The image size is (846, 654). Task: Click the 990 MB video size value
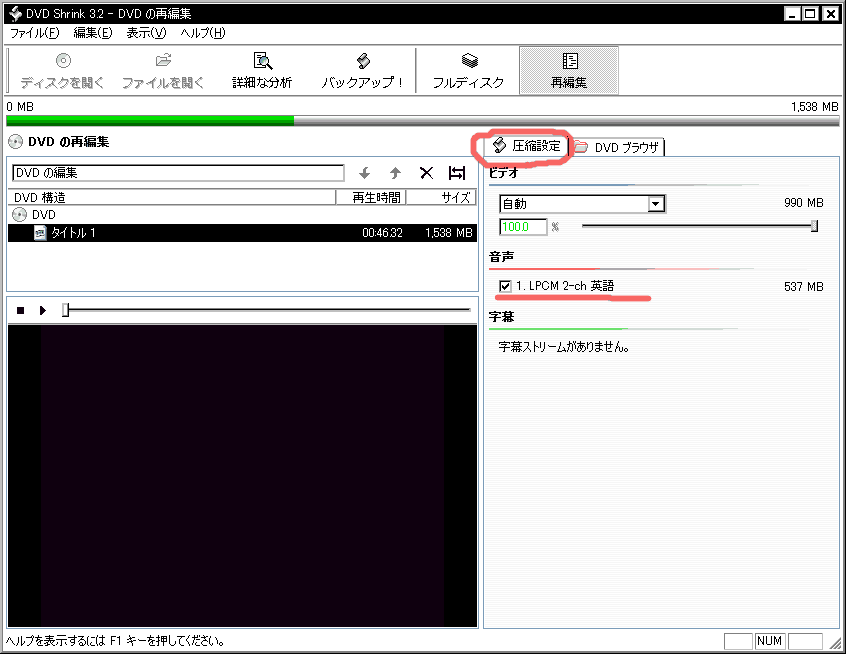point(804,203)
